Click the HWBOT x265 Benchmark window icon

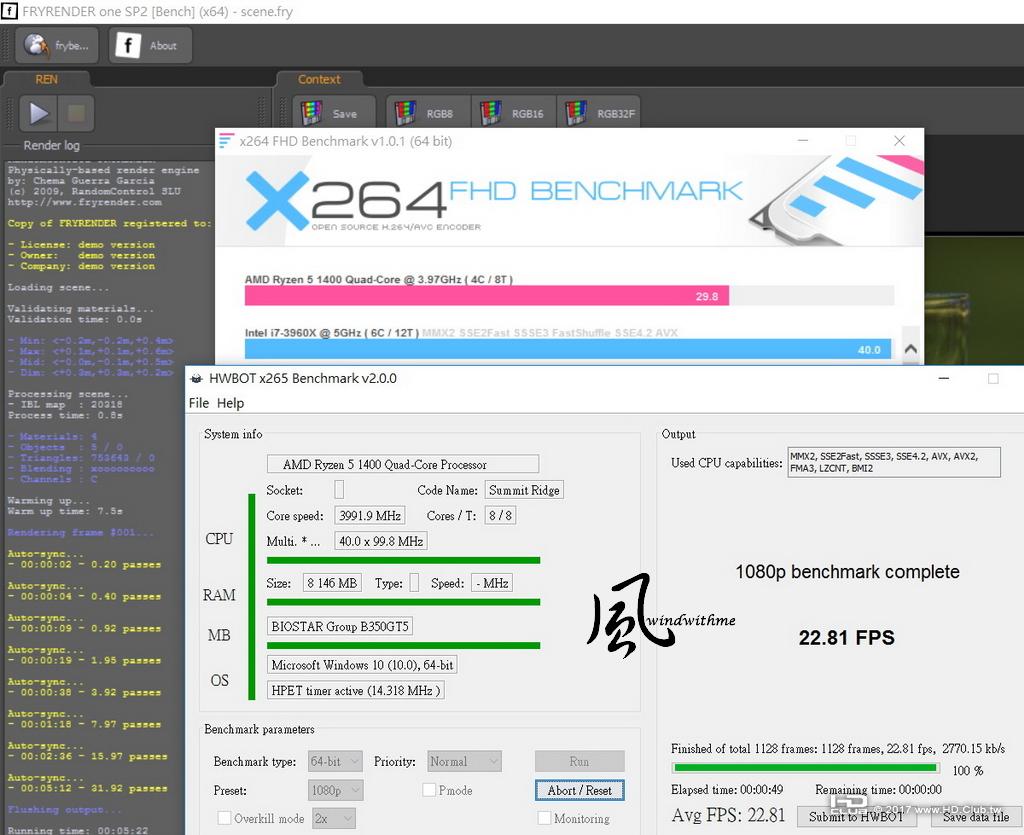(196, 378)
